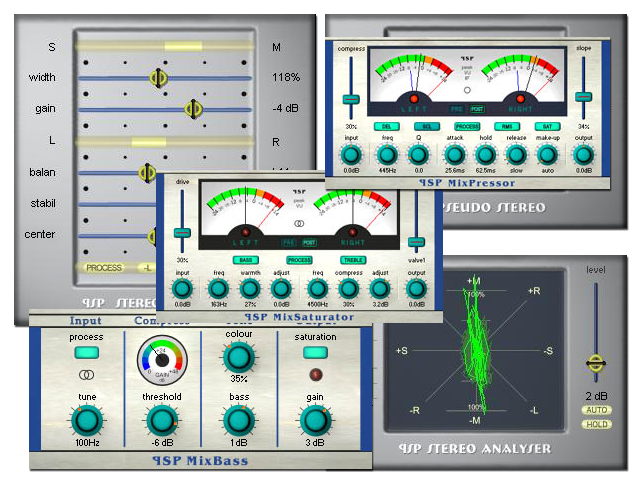Click the Q knob in MixPressor

coord(418,155)
